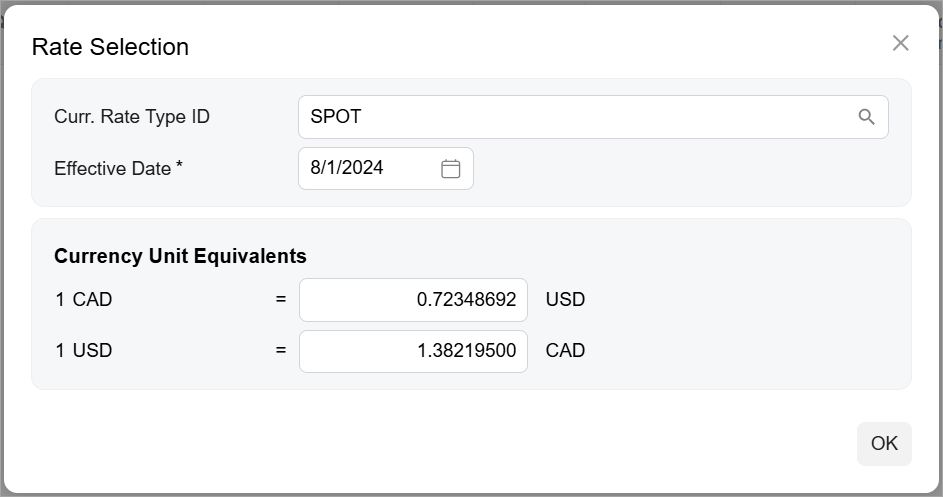943x497 pixels.
Task: Click the Effective Date label
Action: click(x=112, y=169)
